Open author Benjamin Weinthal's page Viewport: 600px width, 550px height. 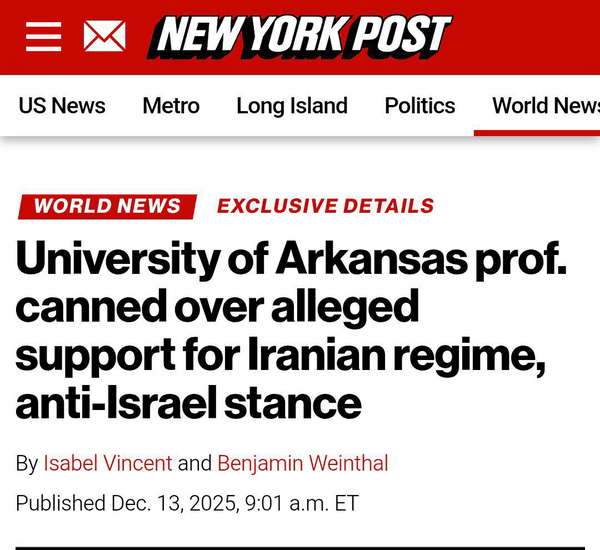tap(302, 463)
